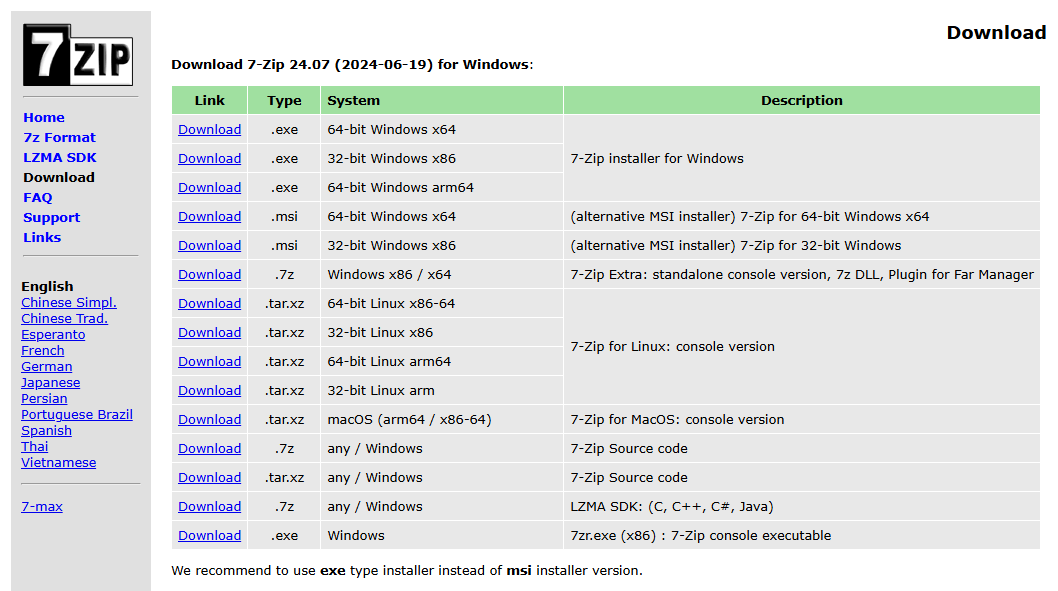
Task: Download .exe for 32-bit Windows x86
Action: [209, 159]
